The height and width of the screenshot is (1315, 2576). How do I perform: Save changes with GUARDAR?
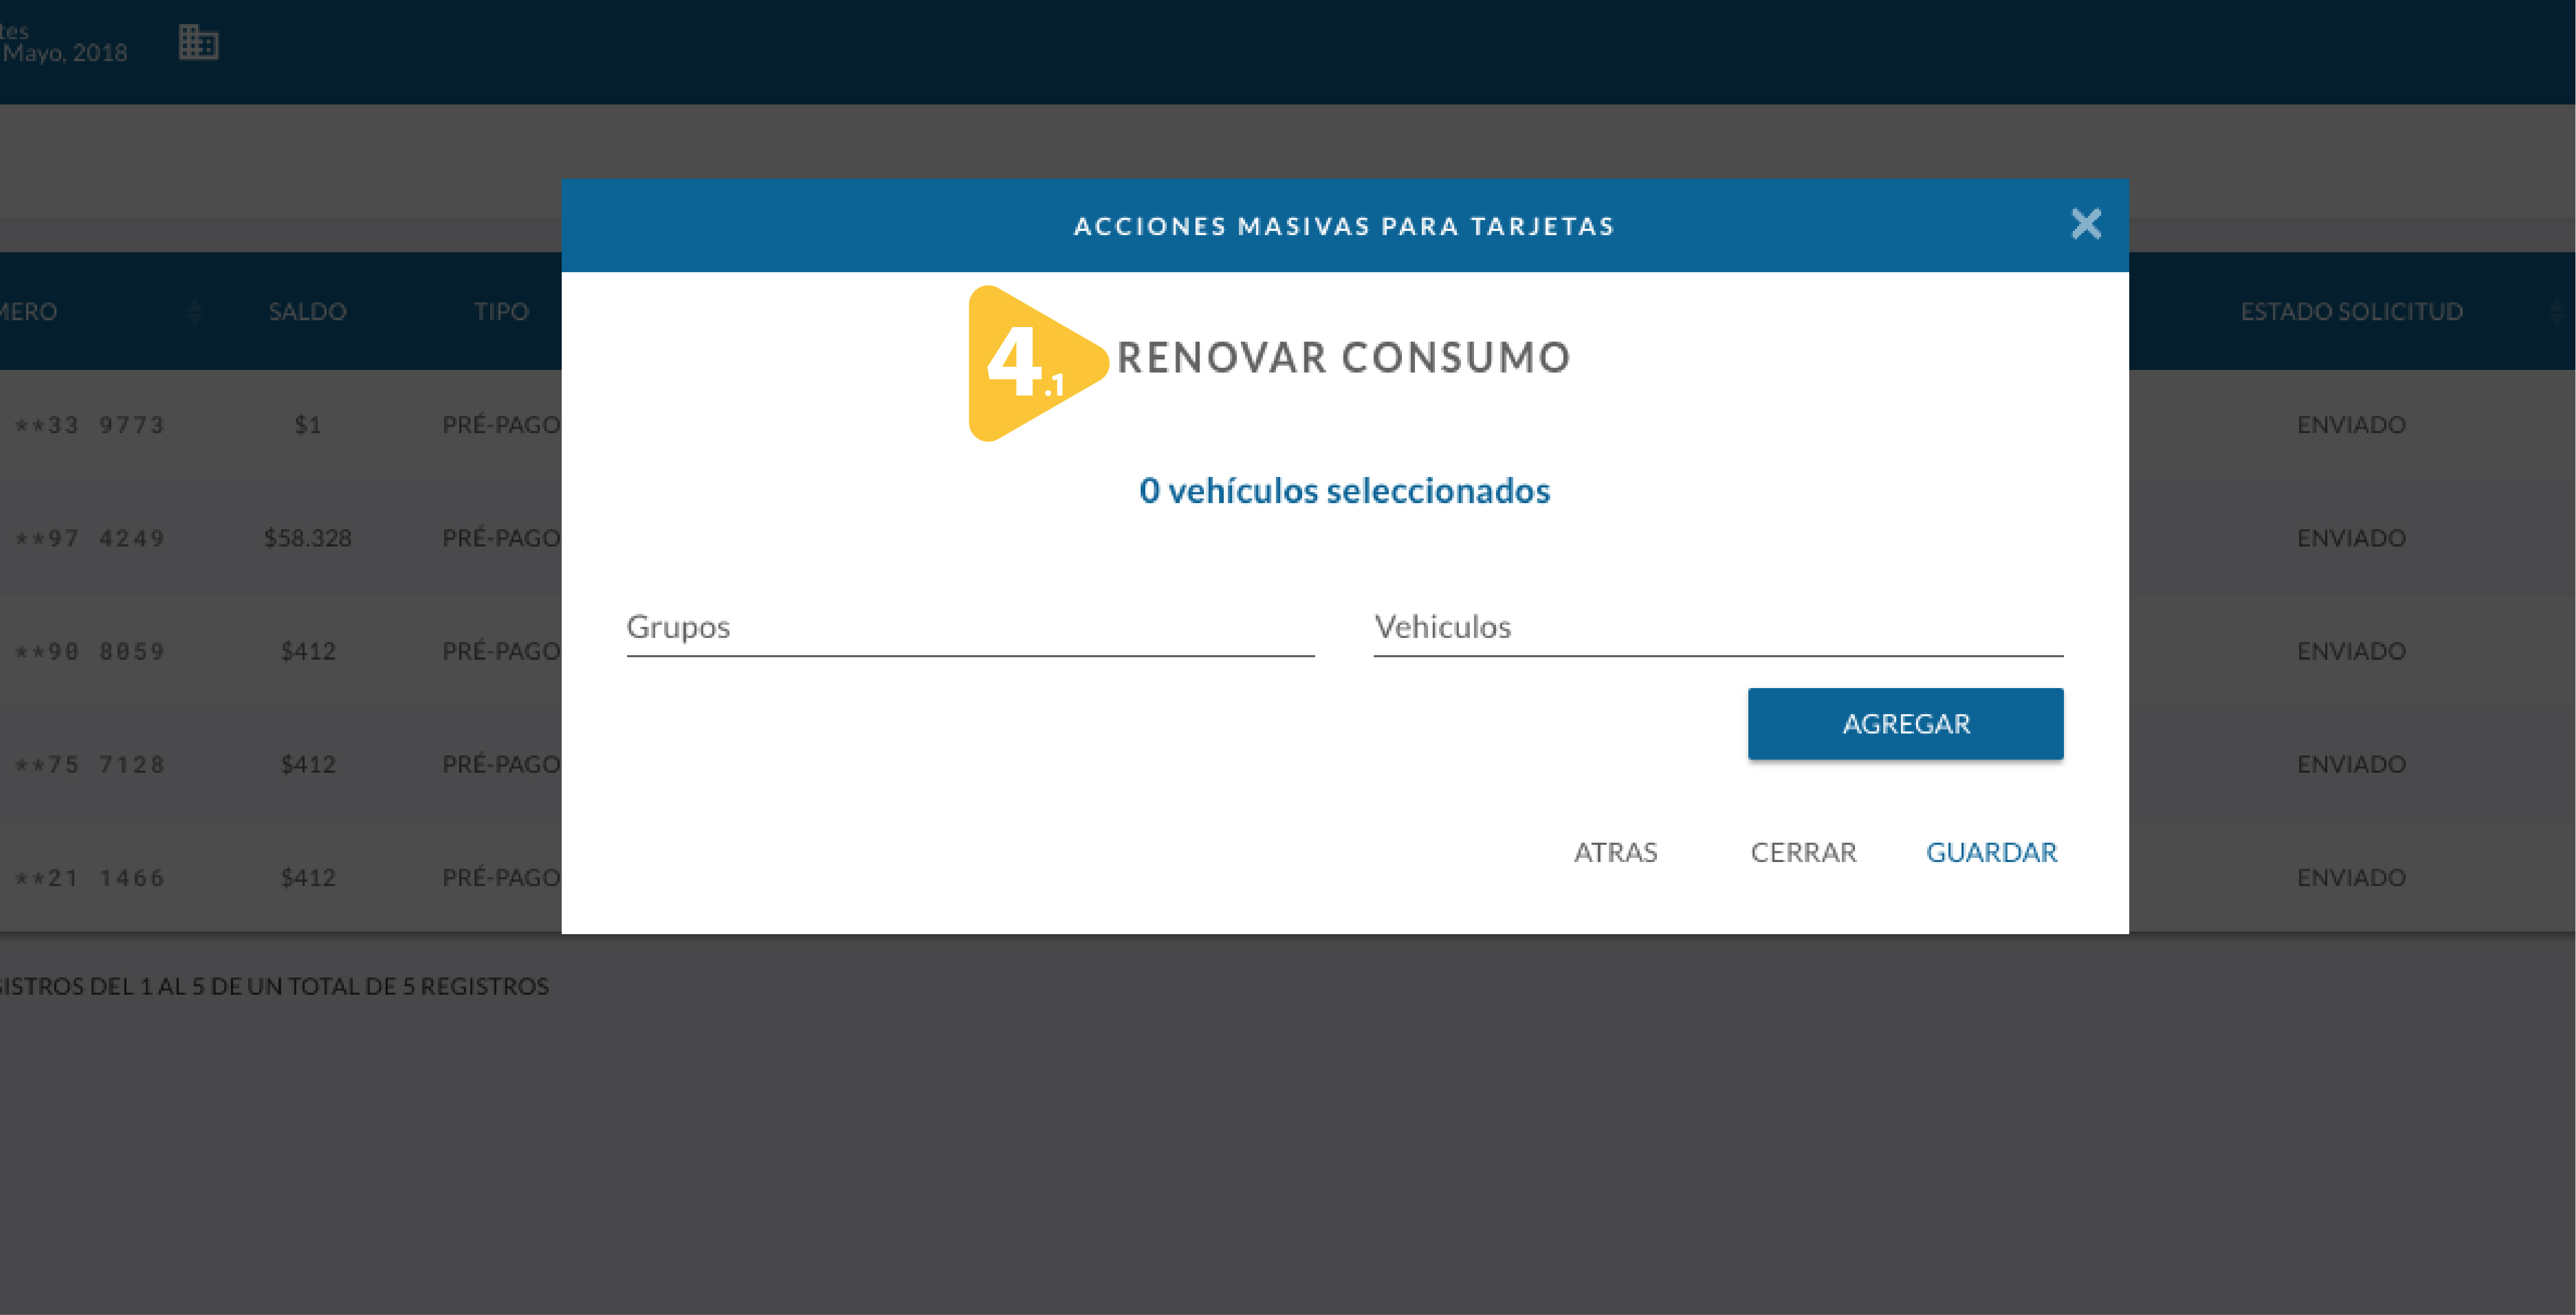tap(1991, 852)
